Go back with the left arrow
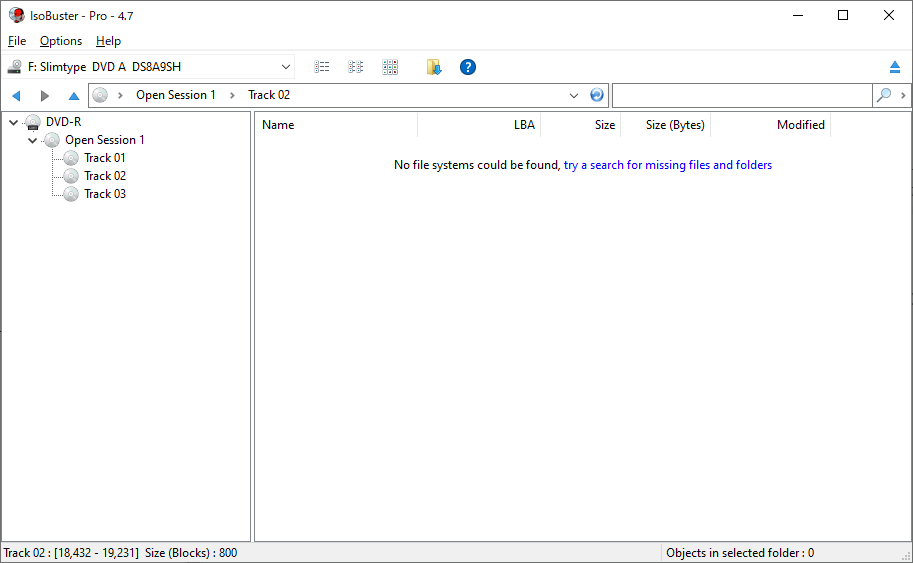Image resolution: width=913 pixels, height=563 pixels. (x=16, y=95)
